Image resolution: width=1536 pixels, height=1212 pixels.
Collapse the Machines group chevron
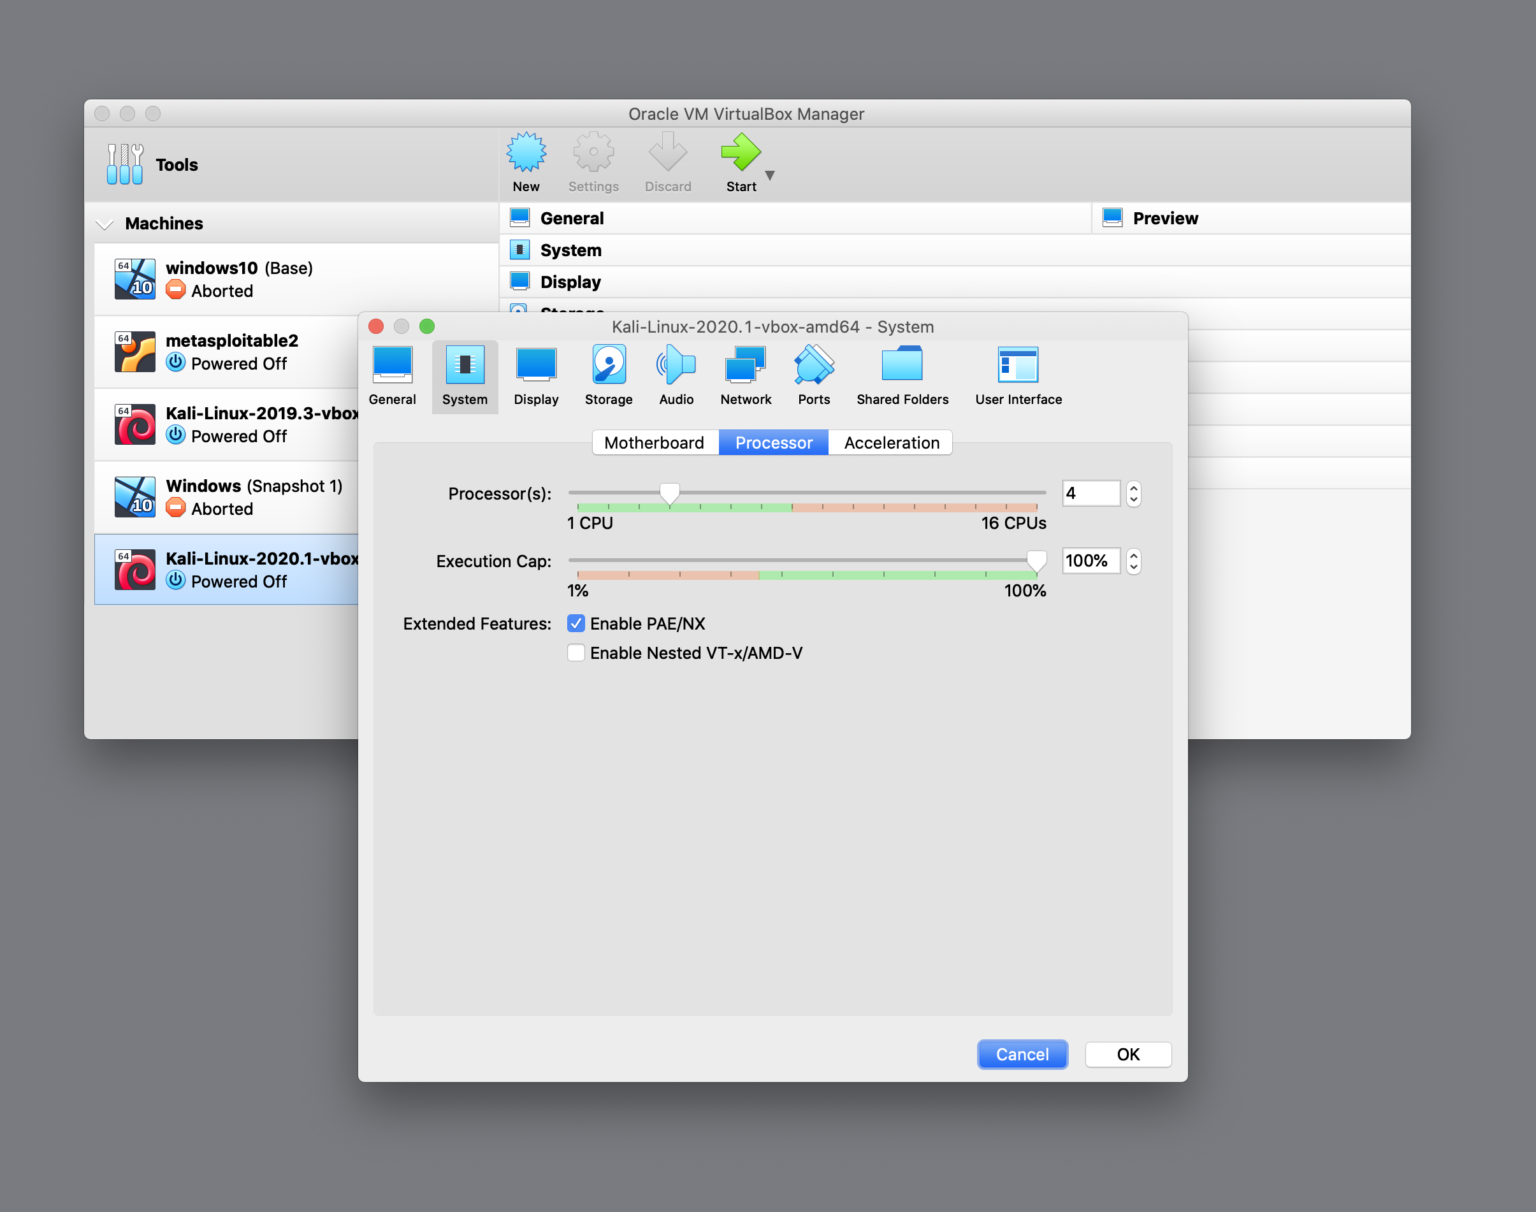point(105,224)
